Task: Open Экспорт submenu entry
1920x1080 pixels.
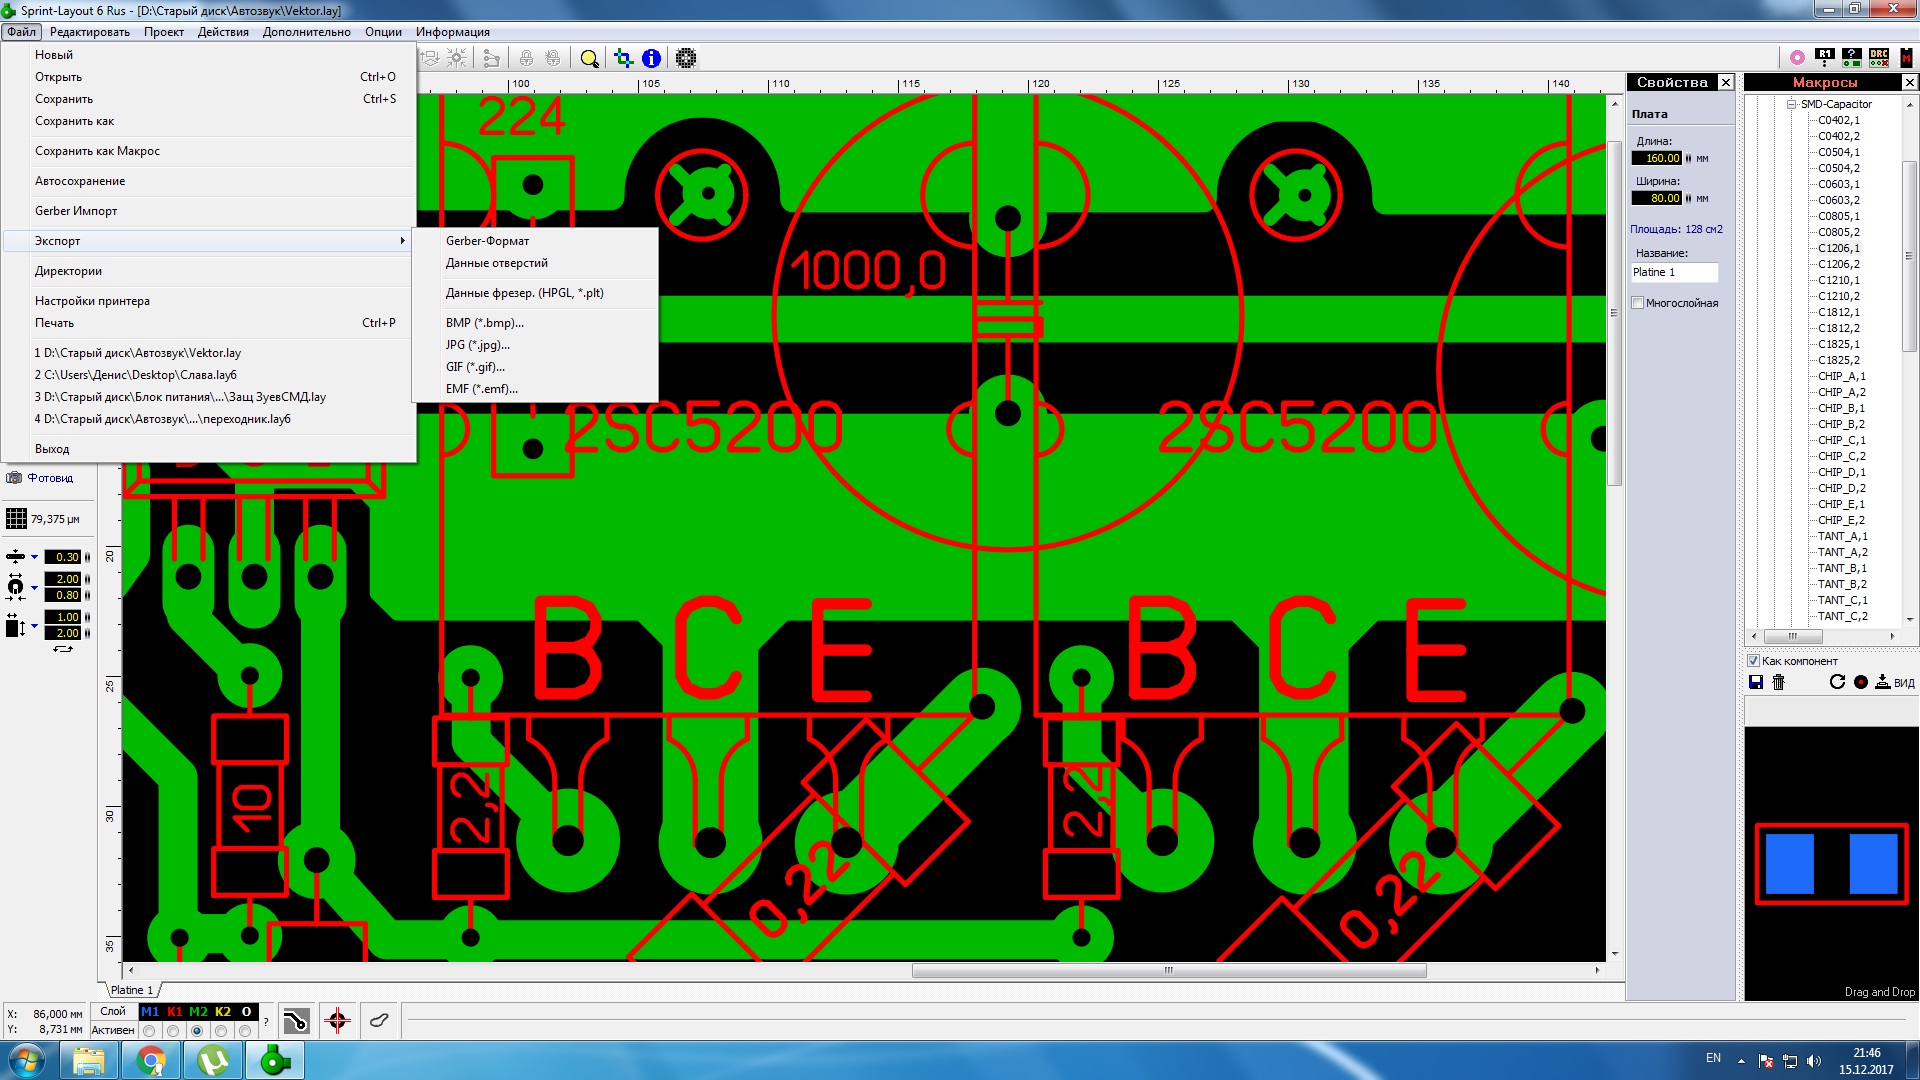Action: 208,241
